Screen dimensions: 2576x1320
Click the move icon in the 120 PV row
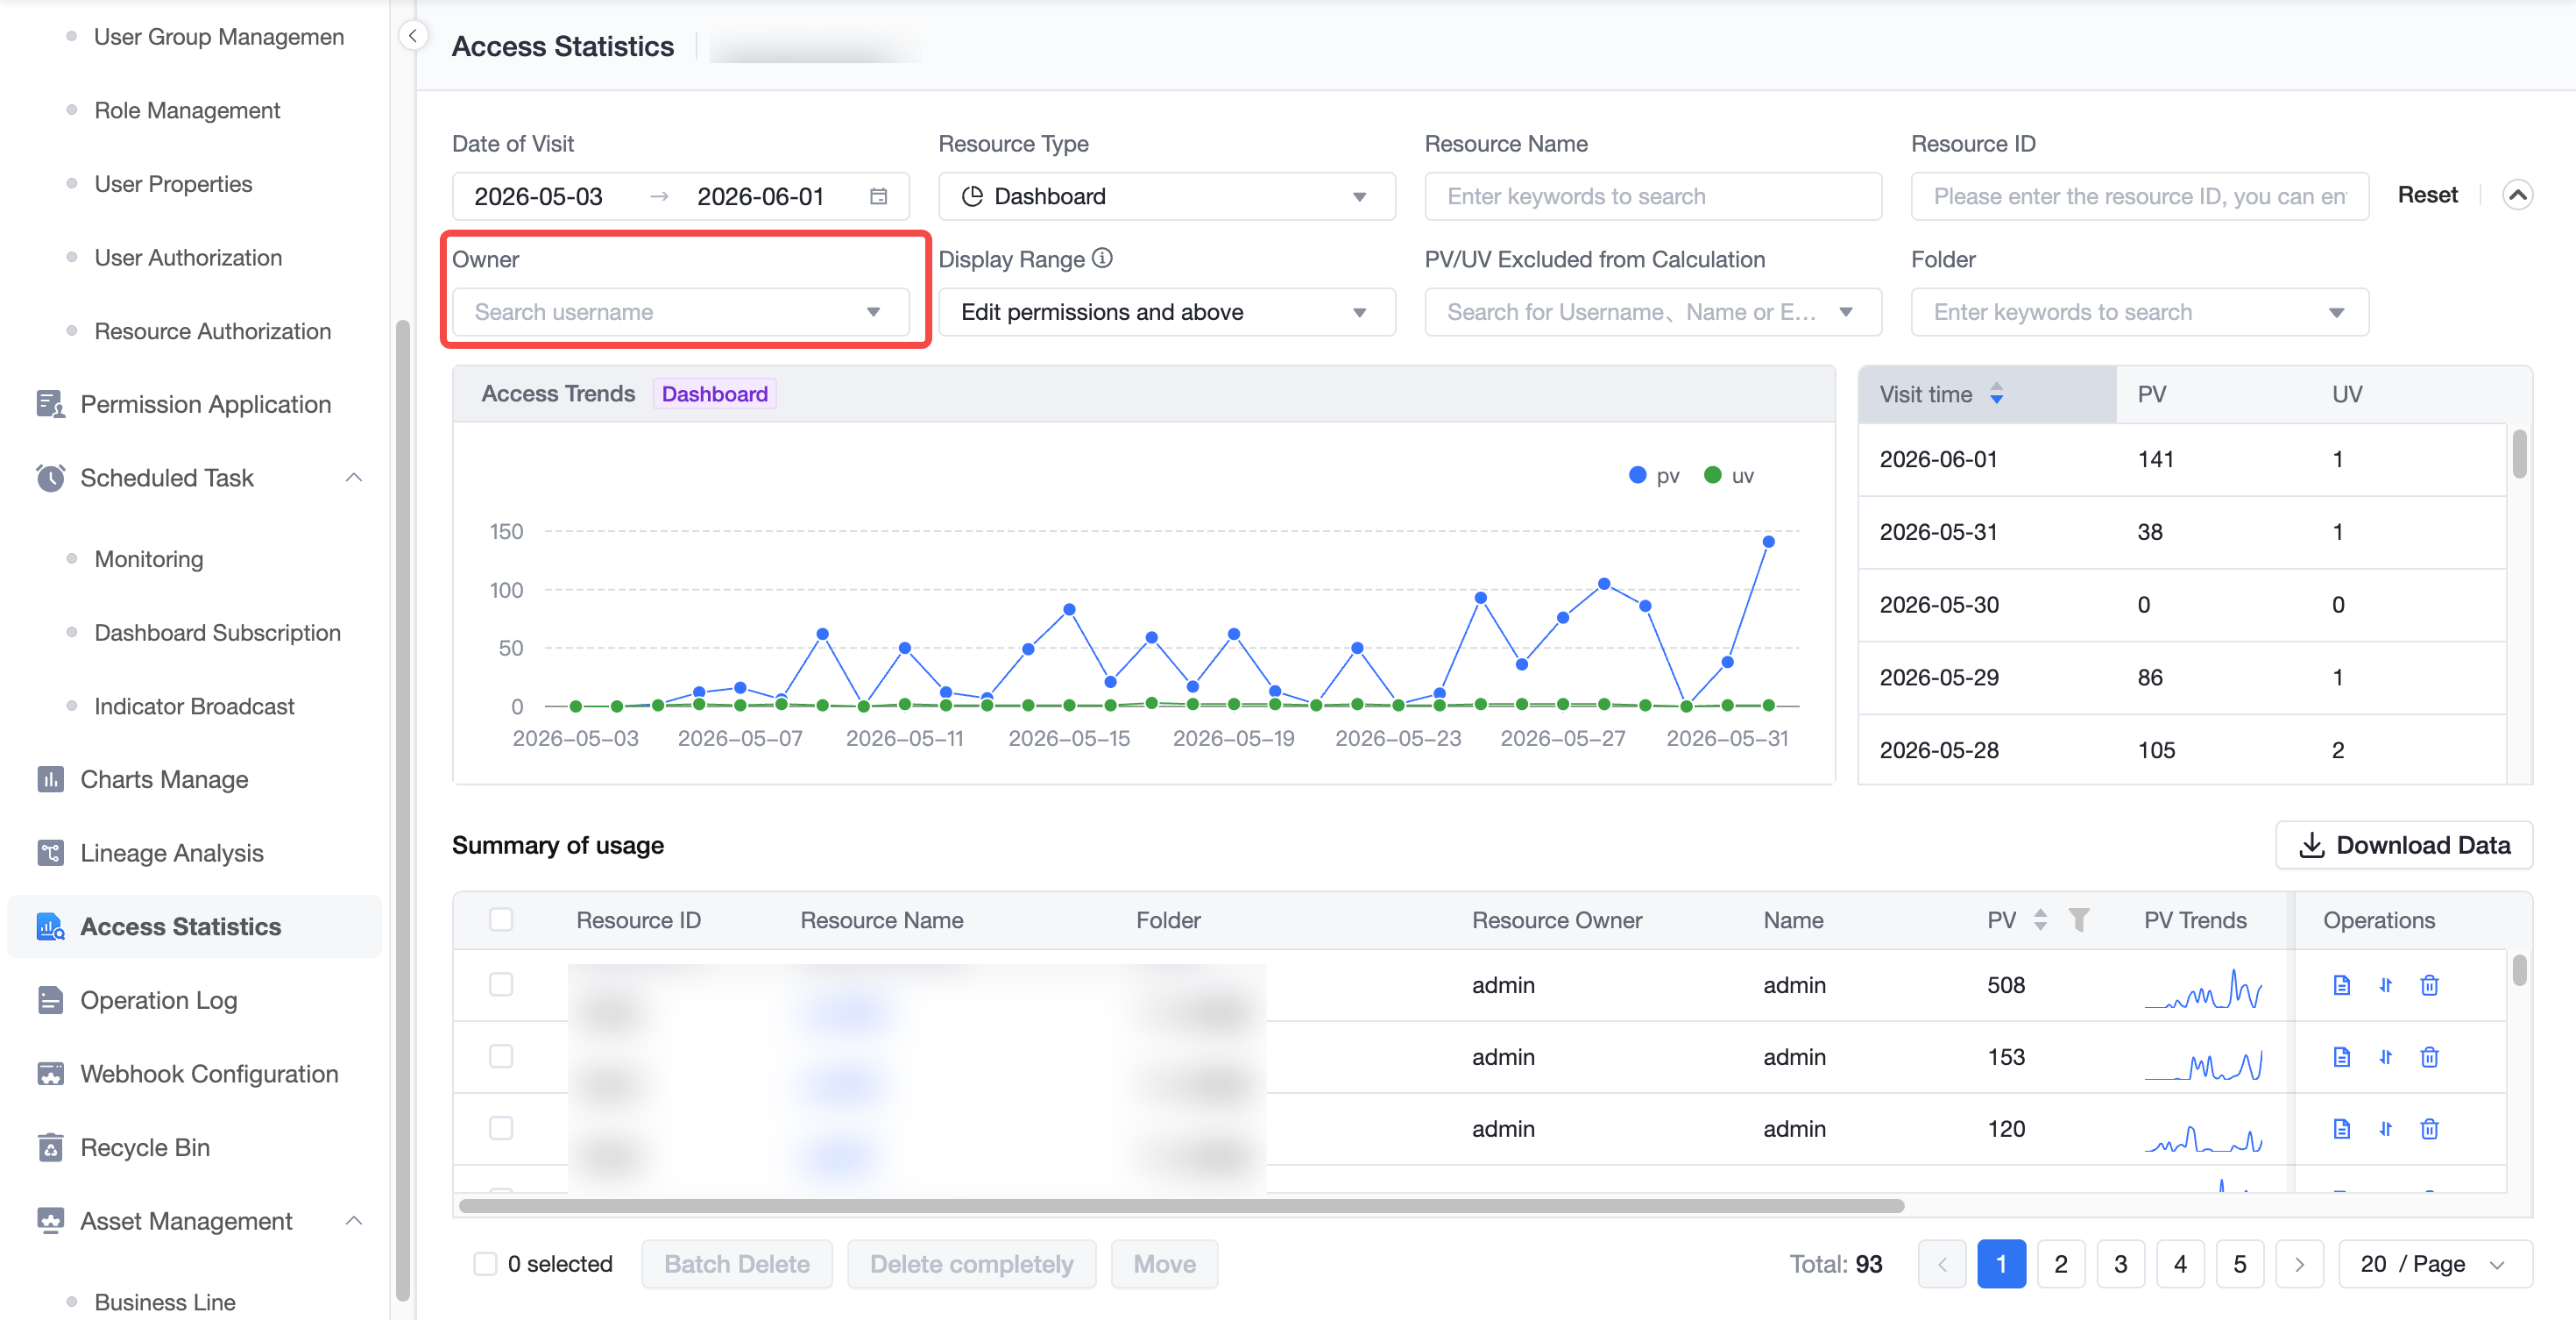pyautogui.click(x=2385, y=1128)
